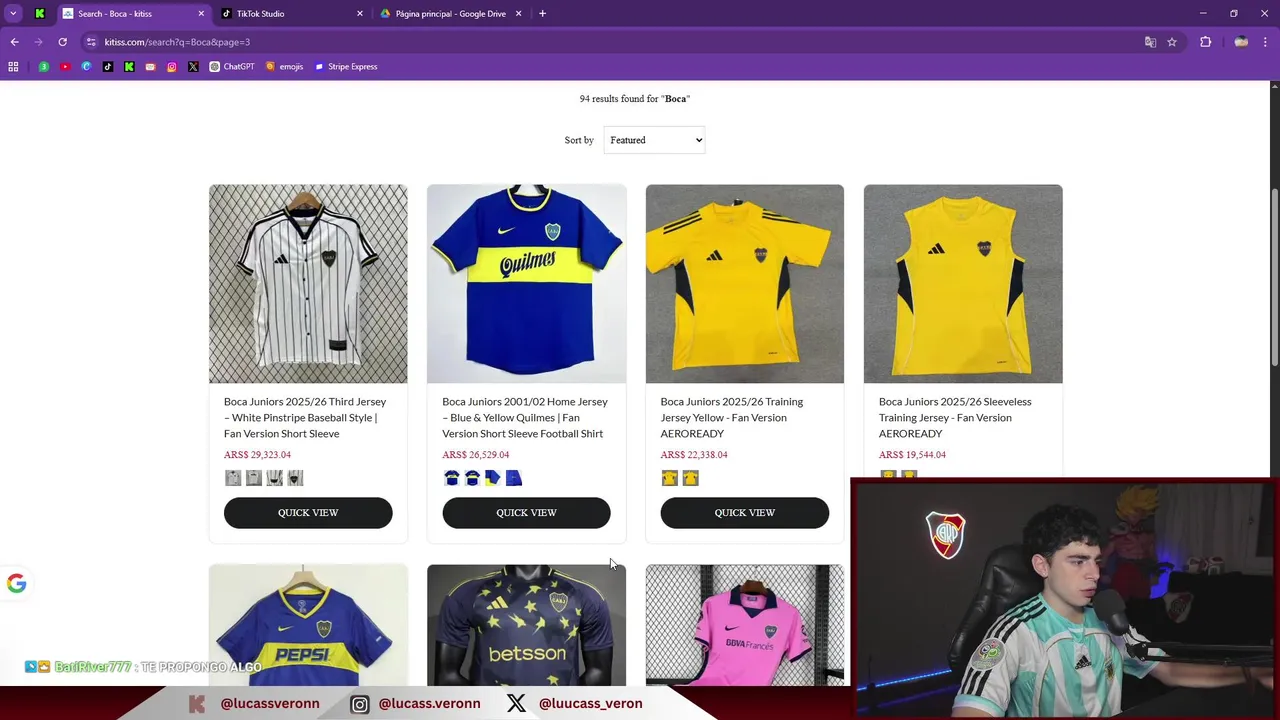The width and height of the screenshot is (1280, 720).
Task: Open the apps grid in the bookmarks bar
Action: point(13,67)
